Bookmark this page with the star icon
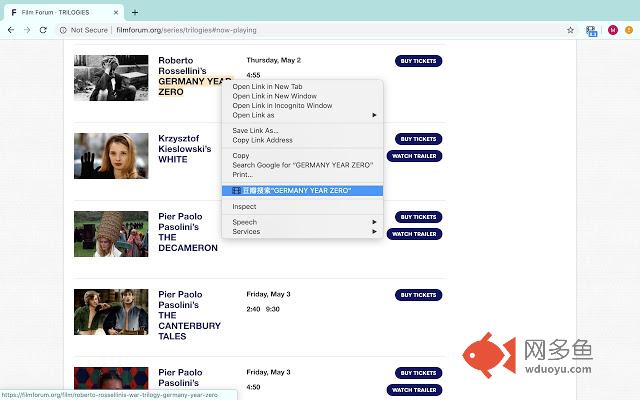This screenshot has height=400, width=640. [x=570, y=30]
